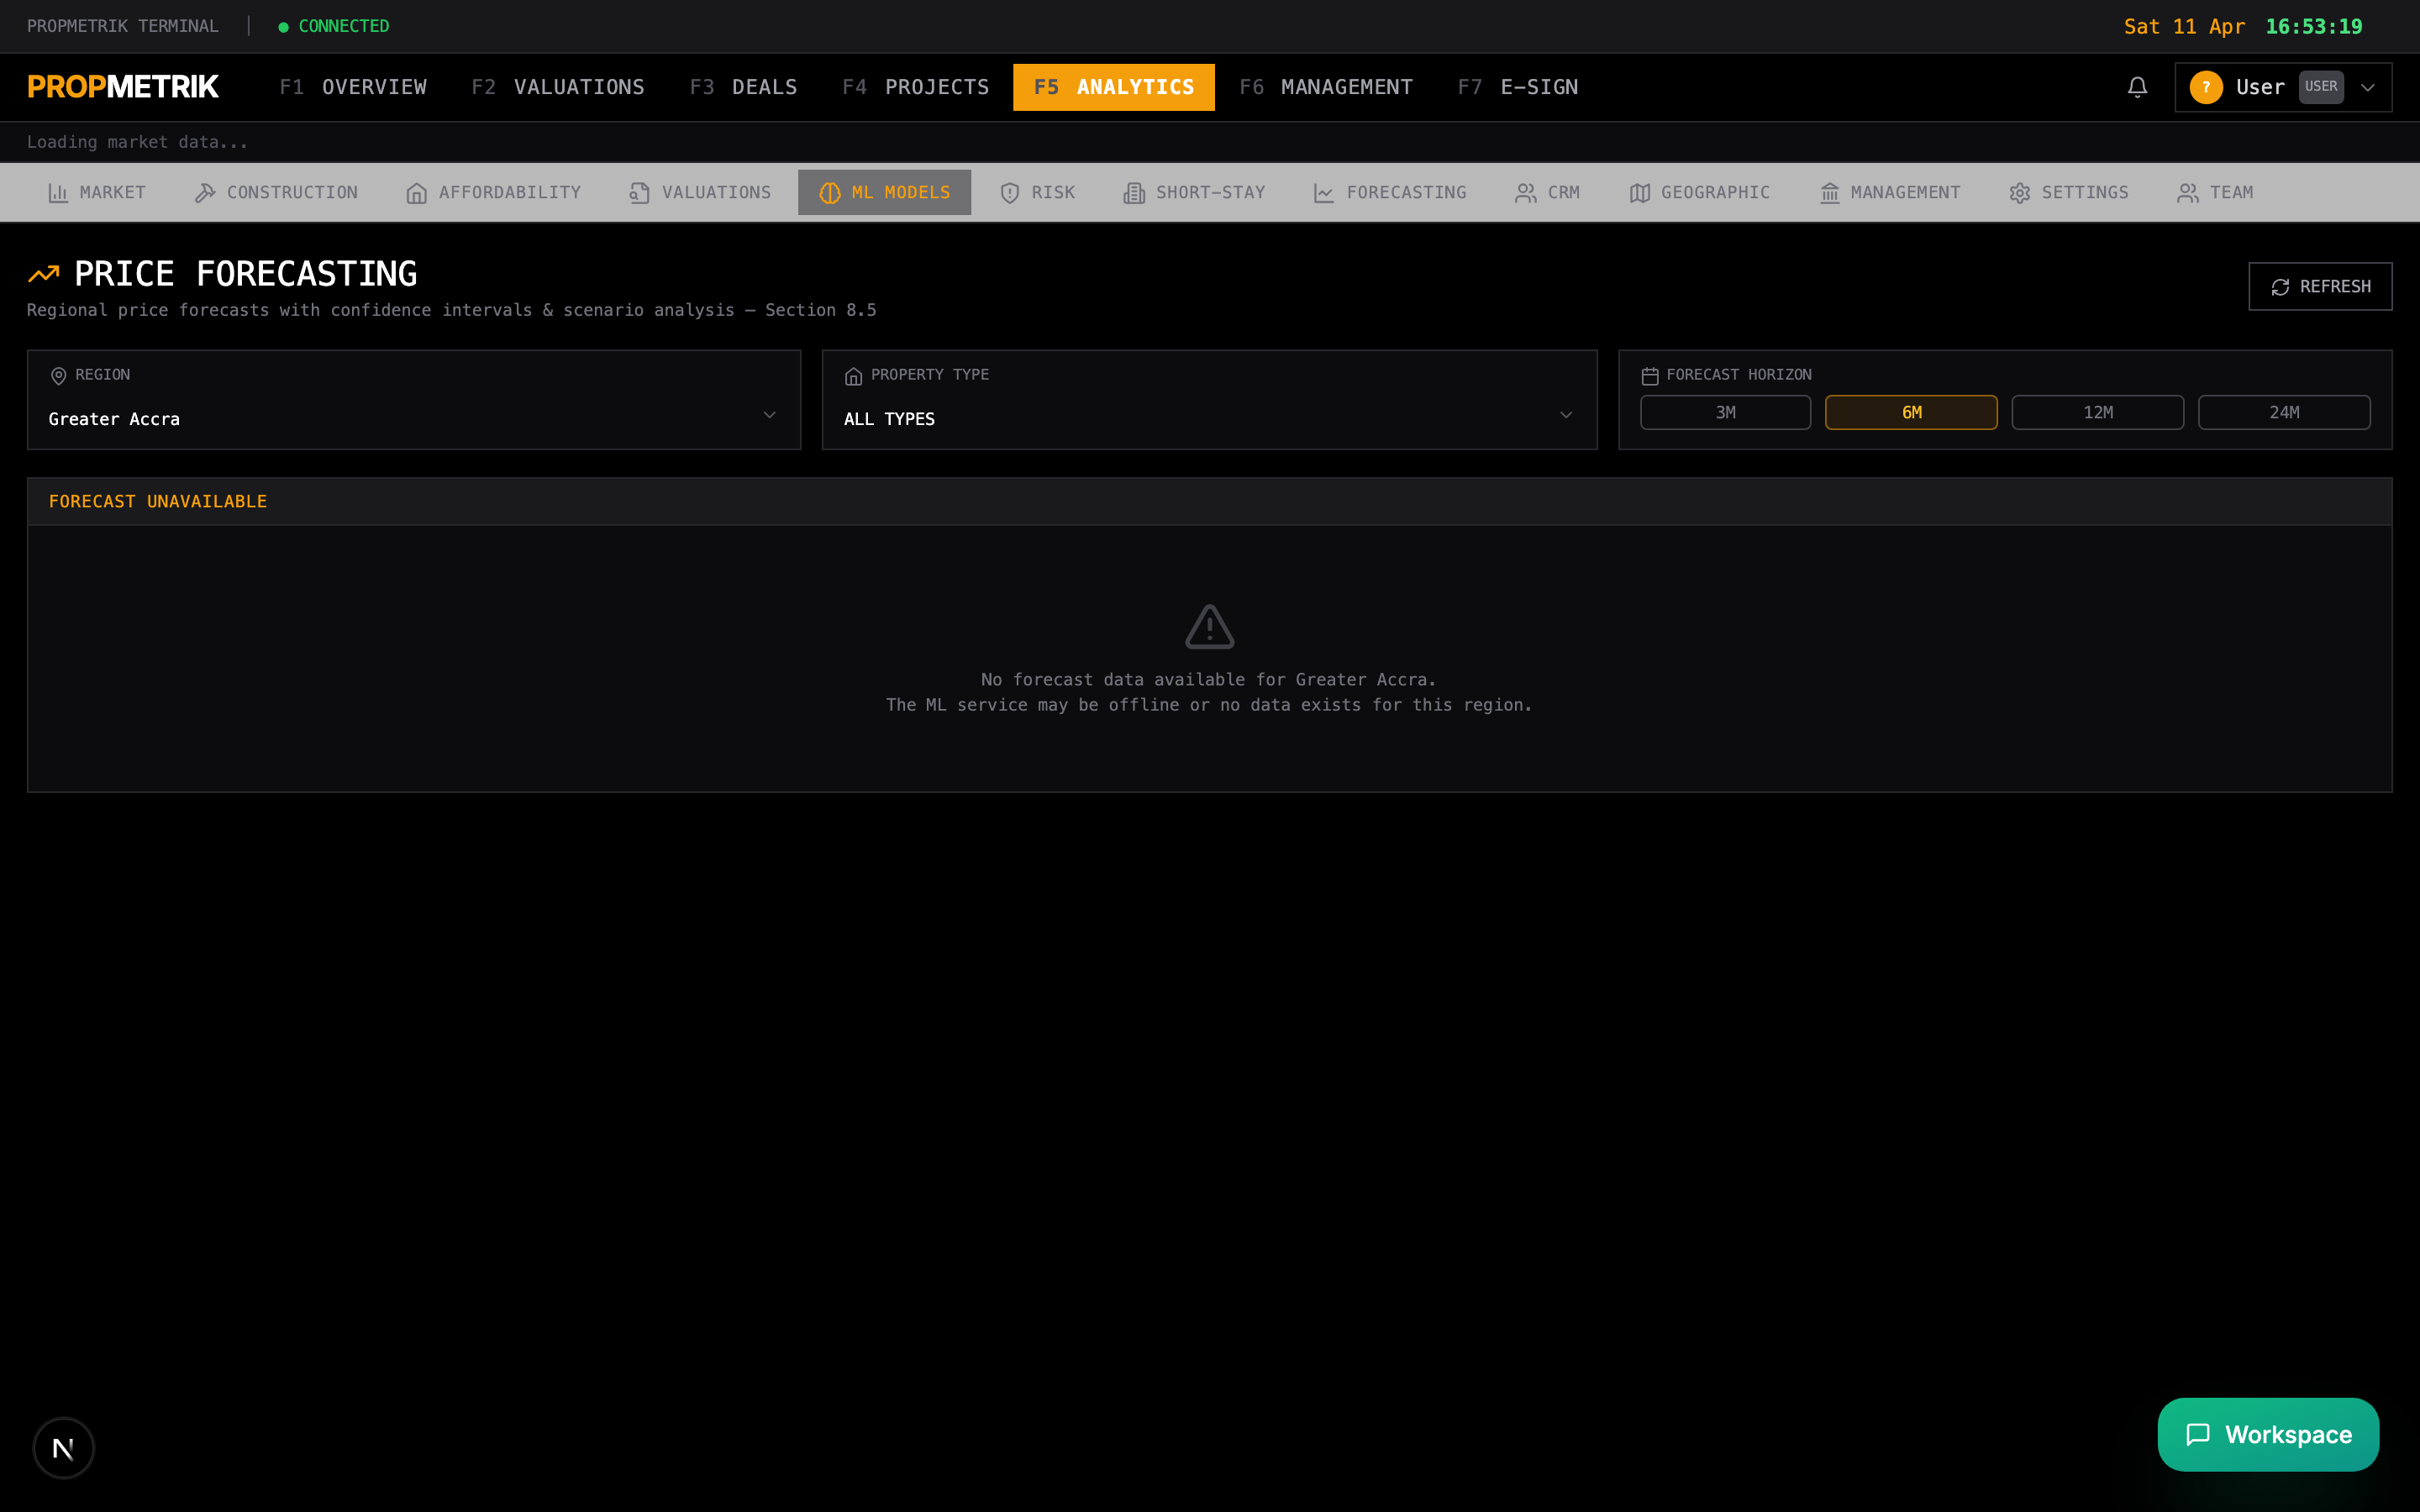This screenshot has width=2420, height=1512.
Task: Open the F4 Projects tab
Action: pos(915,87)
